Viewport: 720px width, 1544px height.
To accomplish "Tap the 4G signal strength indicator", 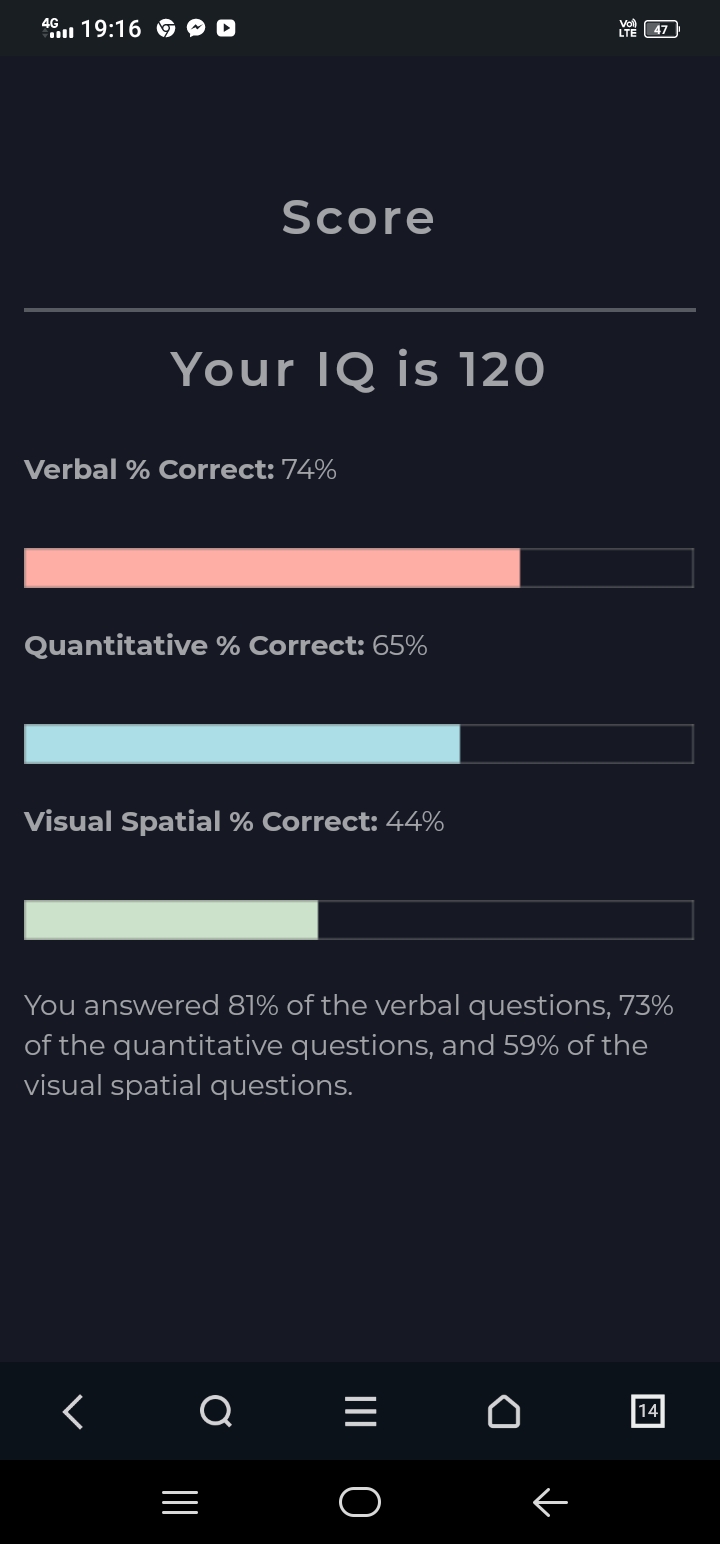I will [x=58, y=28].
